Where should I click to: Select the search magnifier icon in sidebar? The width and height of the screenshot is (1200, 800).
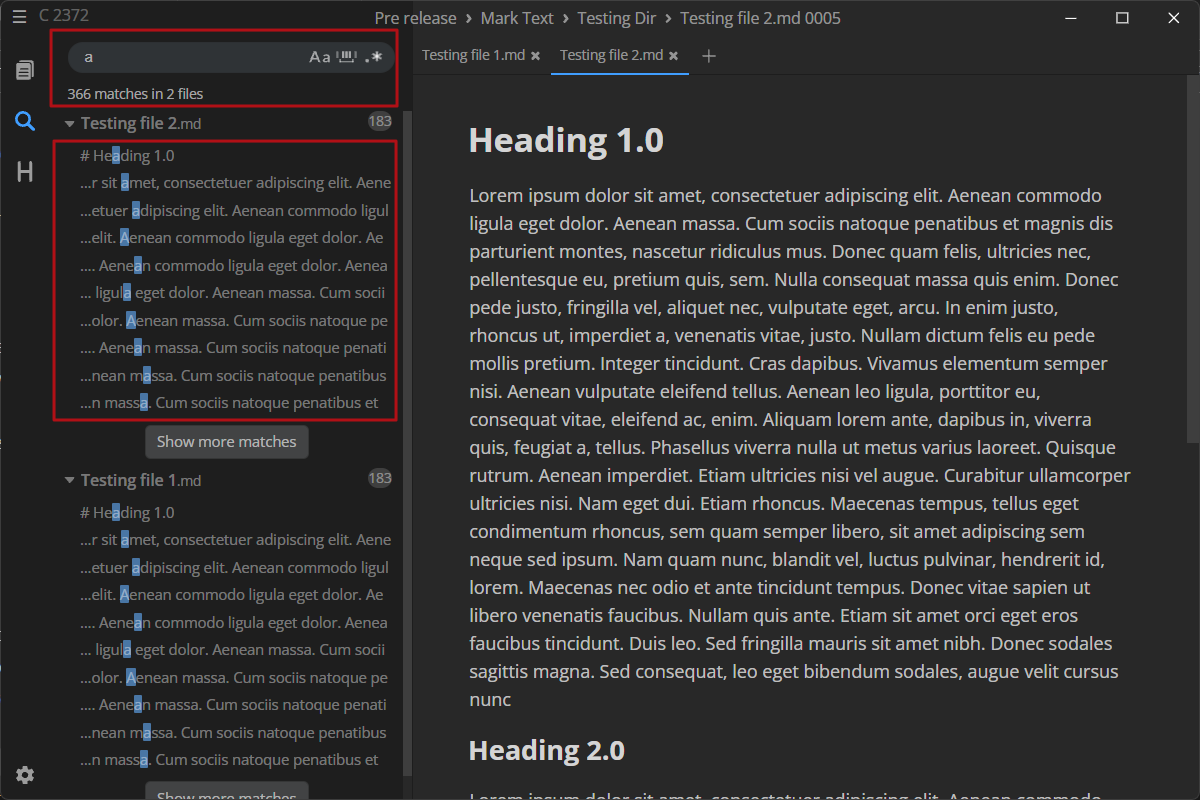[x=24, y=121]
